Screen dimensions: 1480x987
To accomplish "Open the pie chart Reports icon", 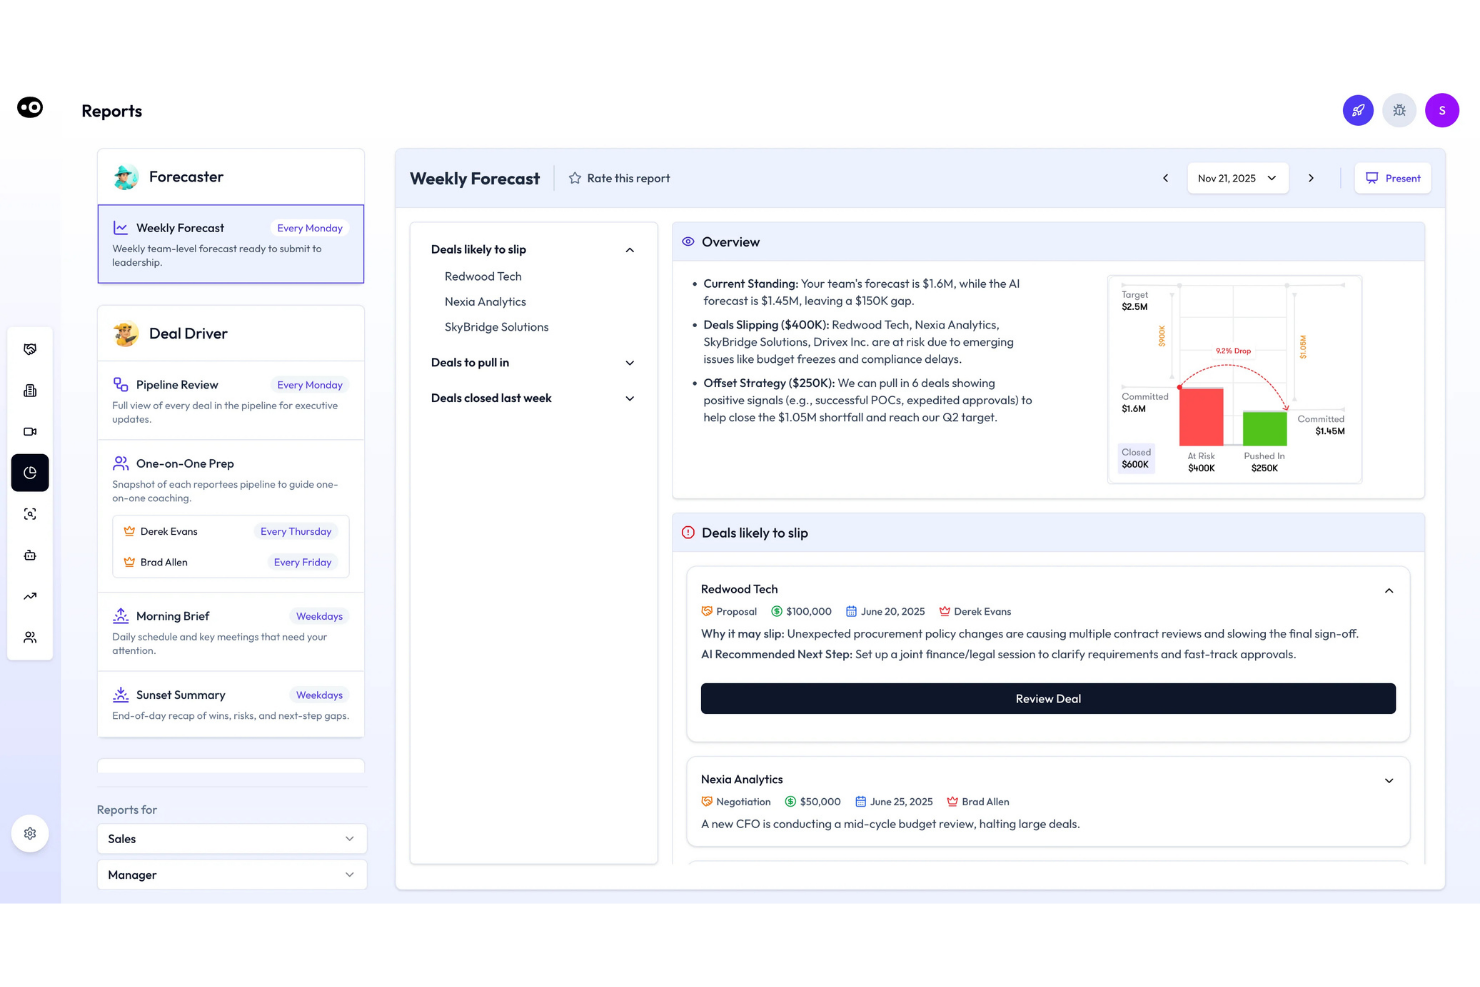I will click(30, 473).
